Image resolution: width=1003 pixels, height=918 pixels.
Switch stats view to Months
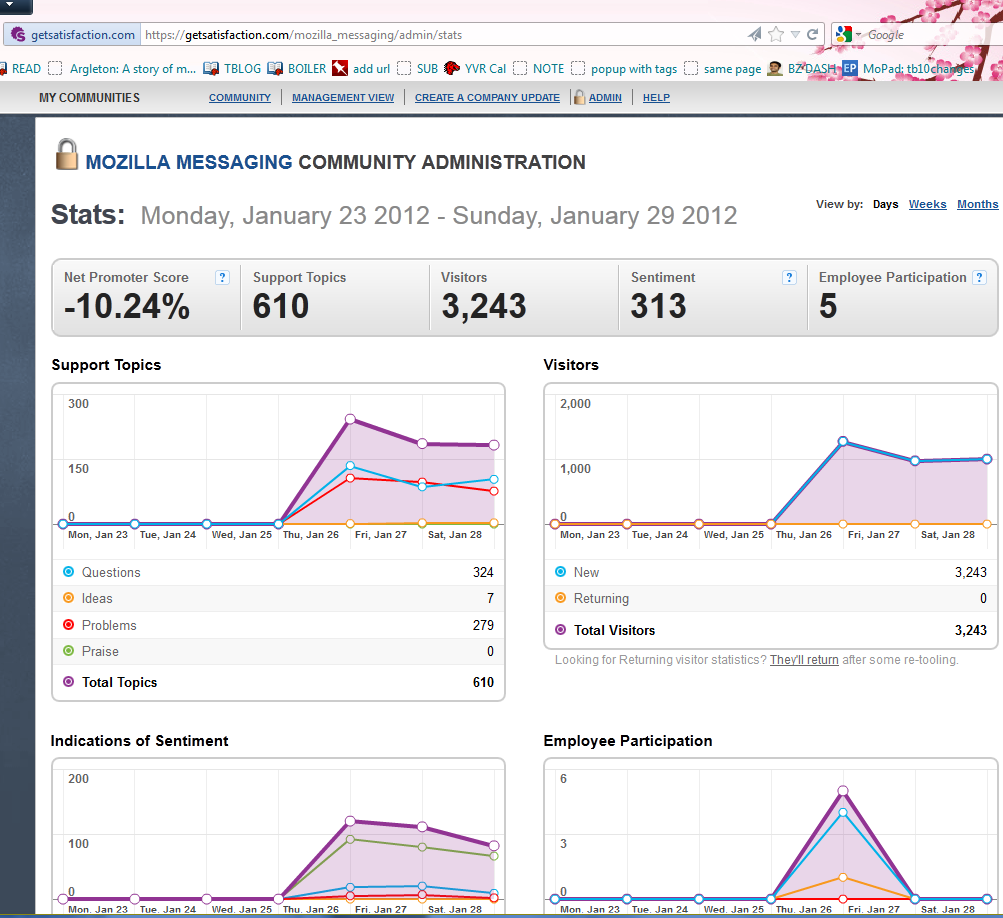(977, 204)
